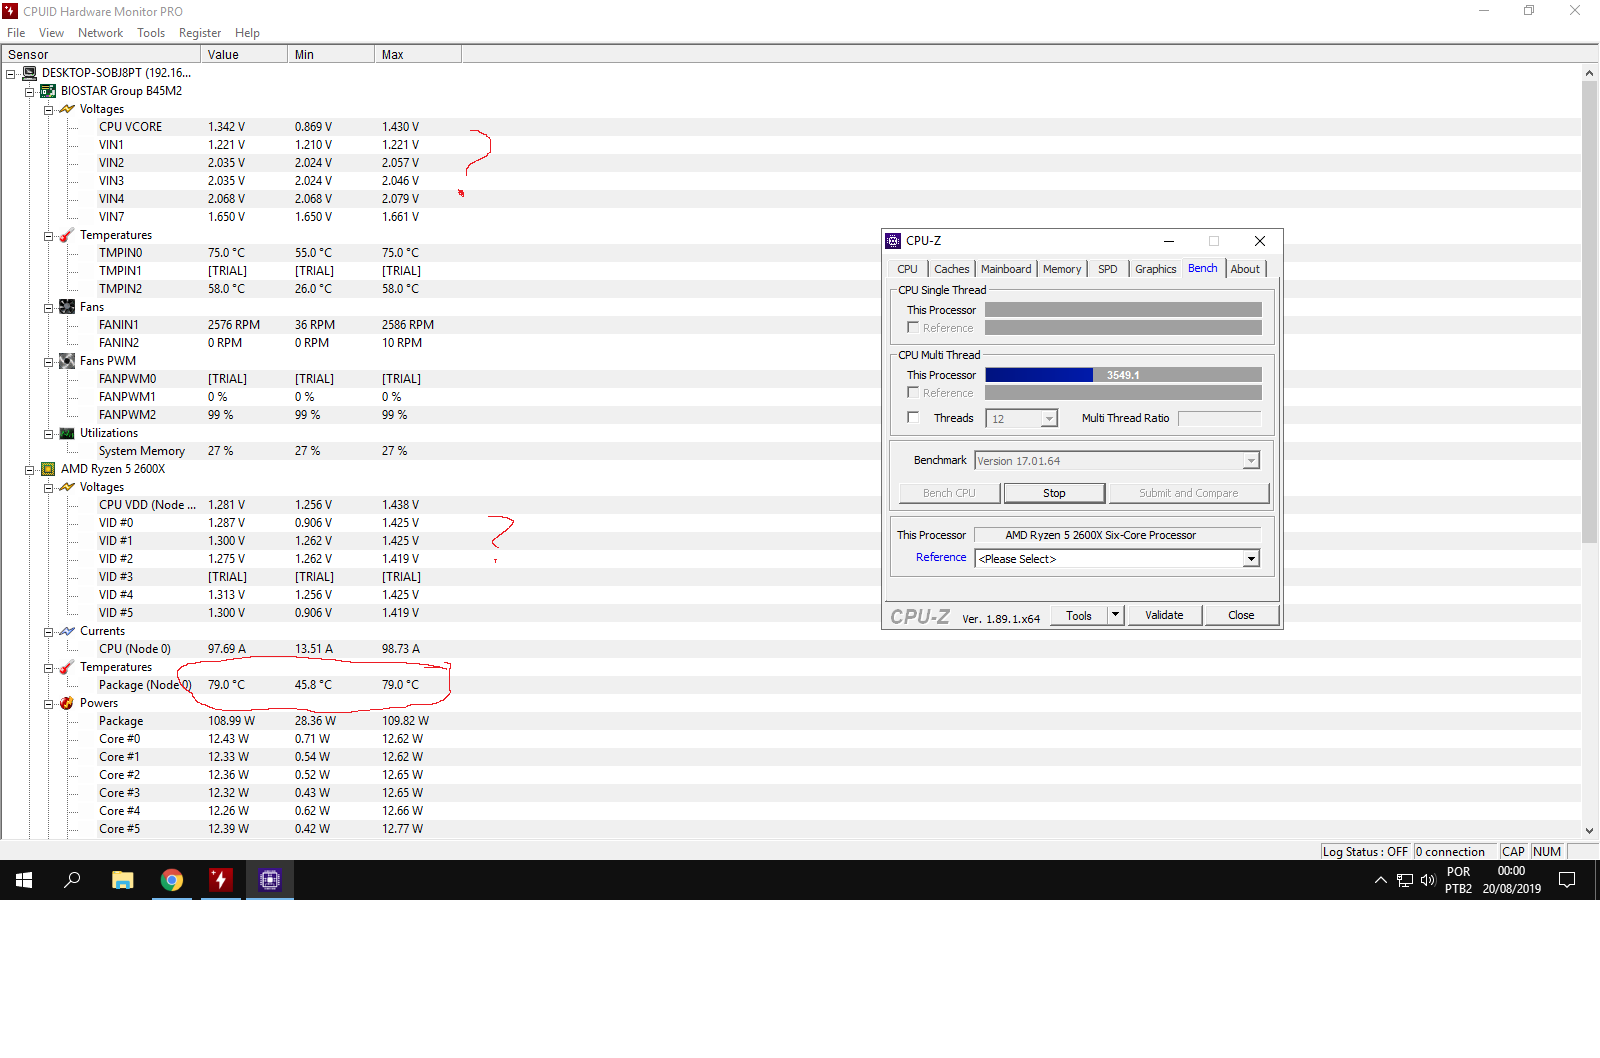Screen dimensions: 1600x1058
Task: Click the Multi Thread Ratio field
Action: (x=1220, y=418)
